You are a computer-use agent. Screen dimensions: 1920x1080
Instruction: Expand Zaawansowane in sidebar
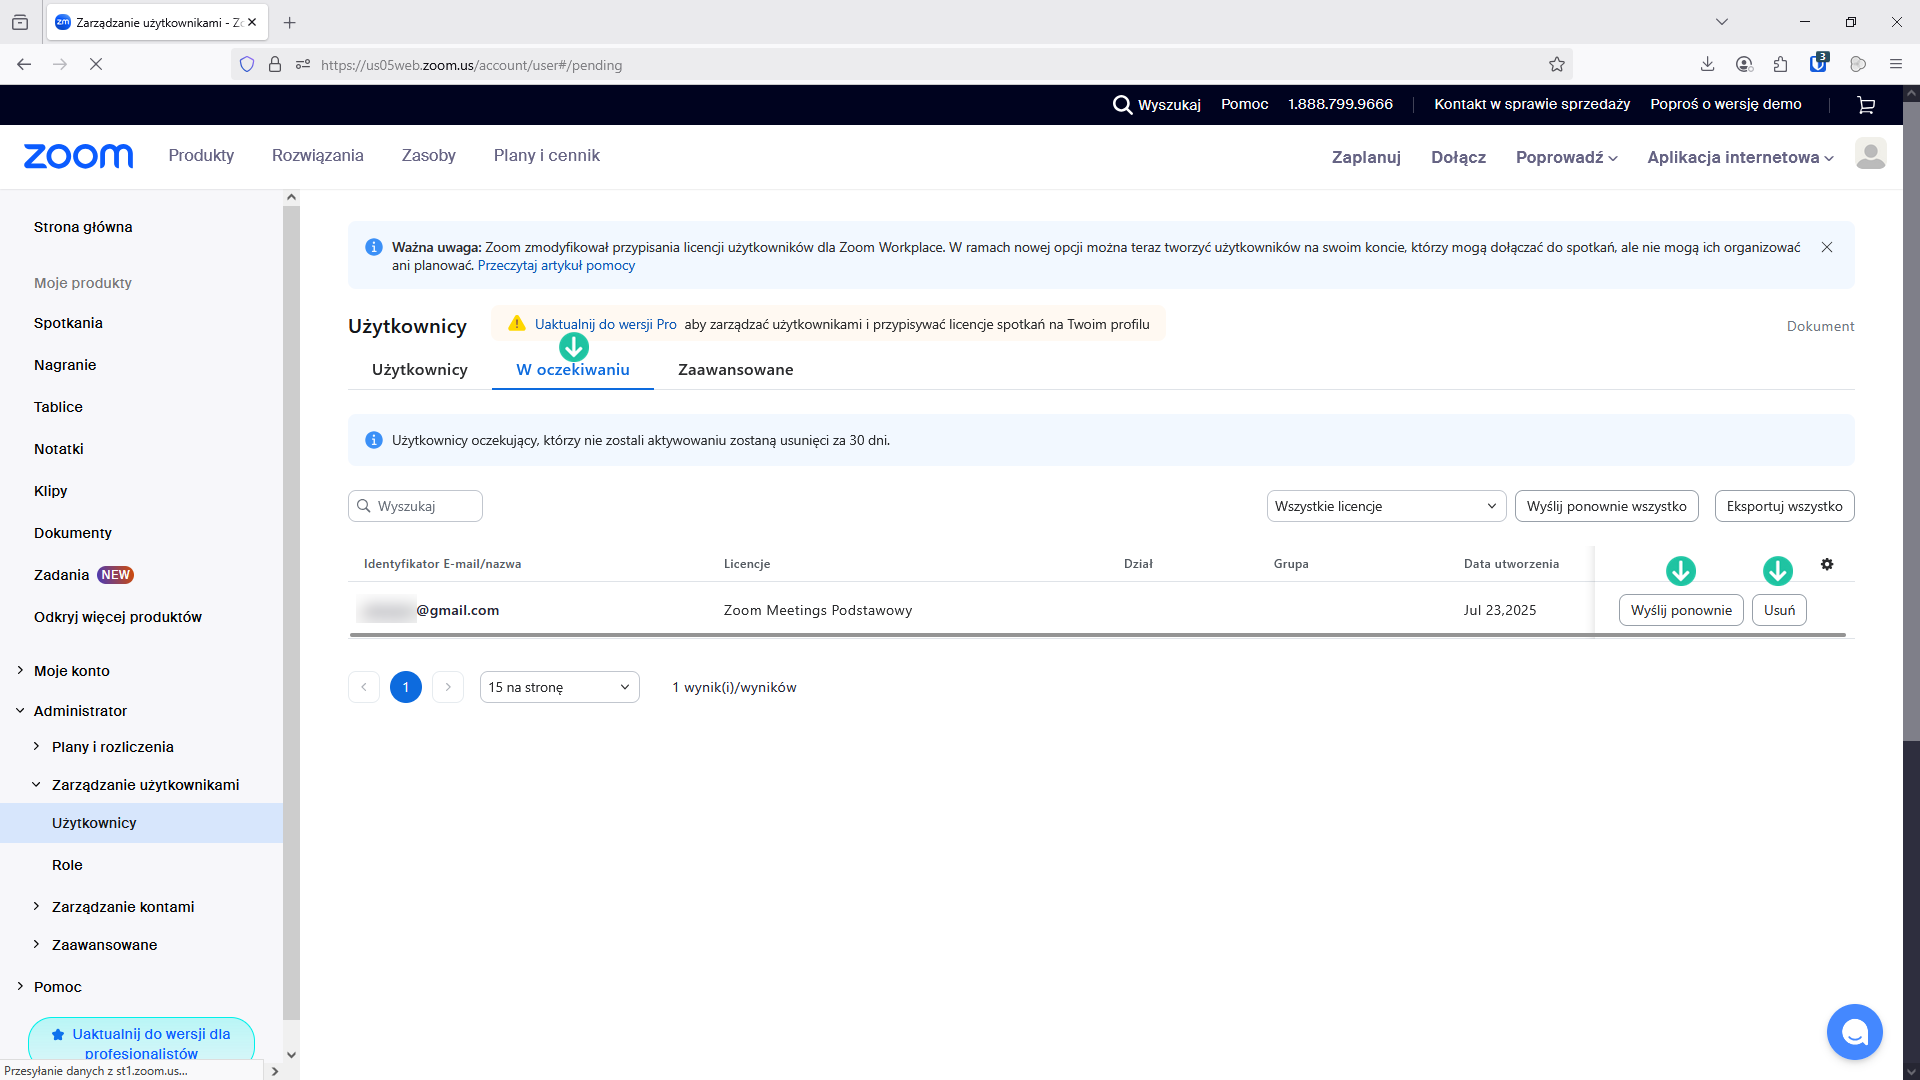[x=37, y=945]
